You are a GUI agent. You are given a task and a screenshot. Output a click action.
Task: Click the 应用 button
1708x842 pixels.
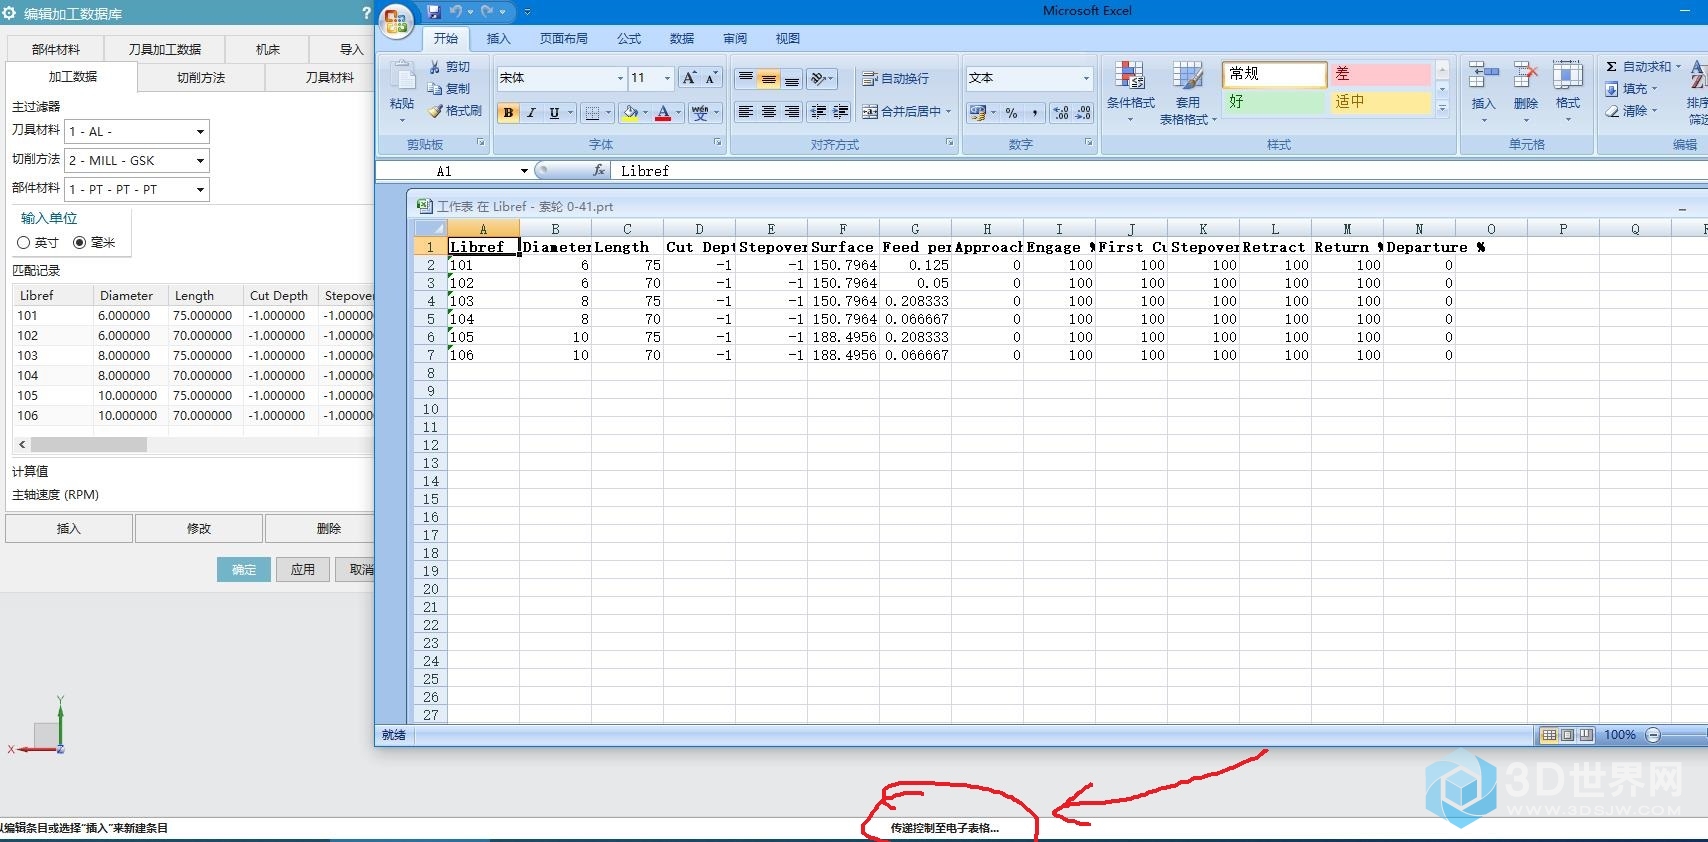point(303,570)
